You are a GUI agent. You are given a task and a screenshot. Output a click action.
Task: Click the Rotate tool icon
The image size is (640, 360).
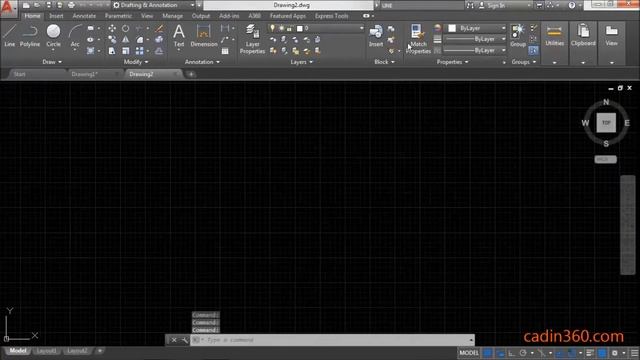(125, 29)
